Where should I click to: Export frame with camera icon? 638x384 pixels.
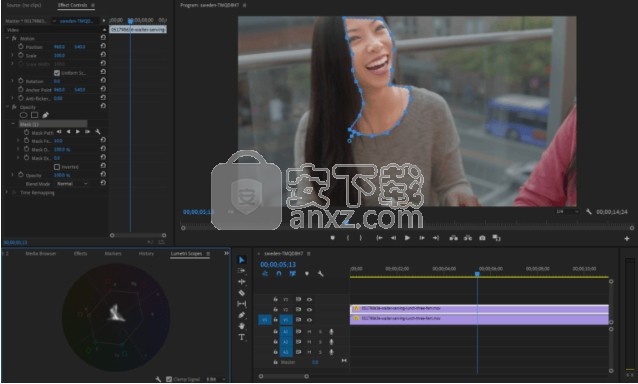coord(482,238)
